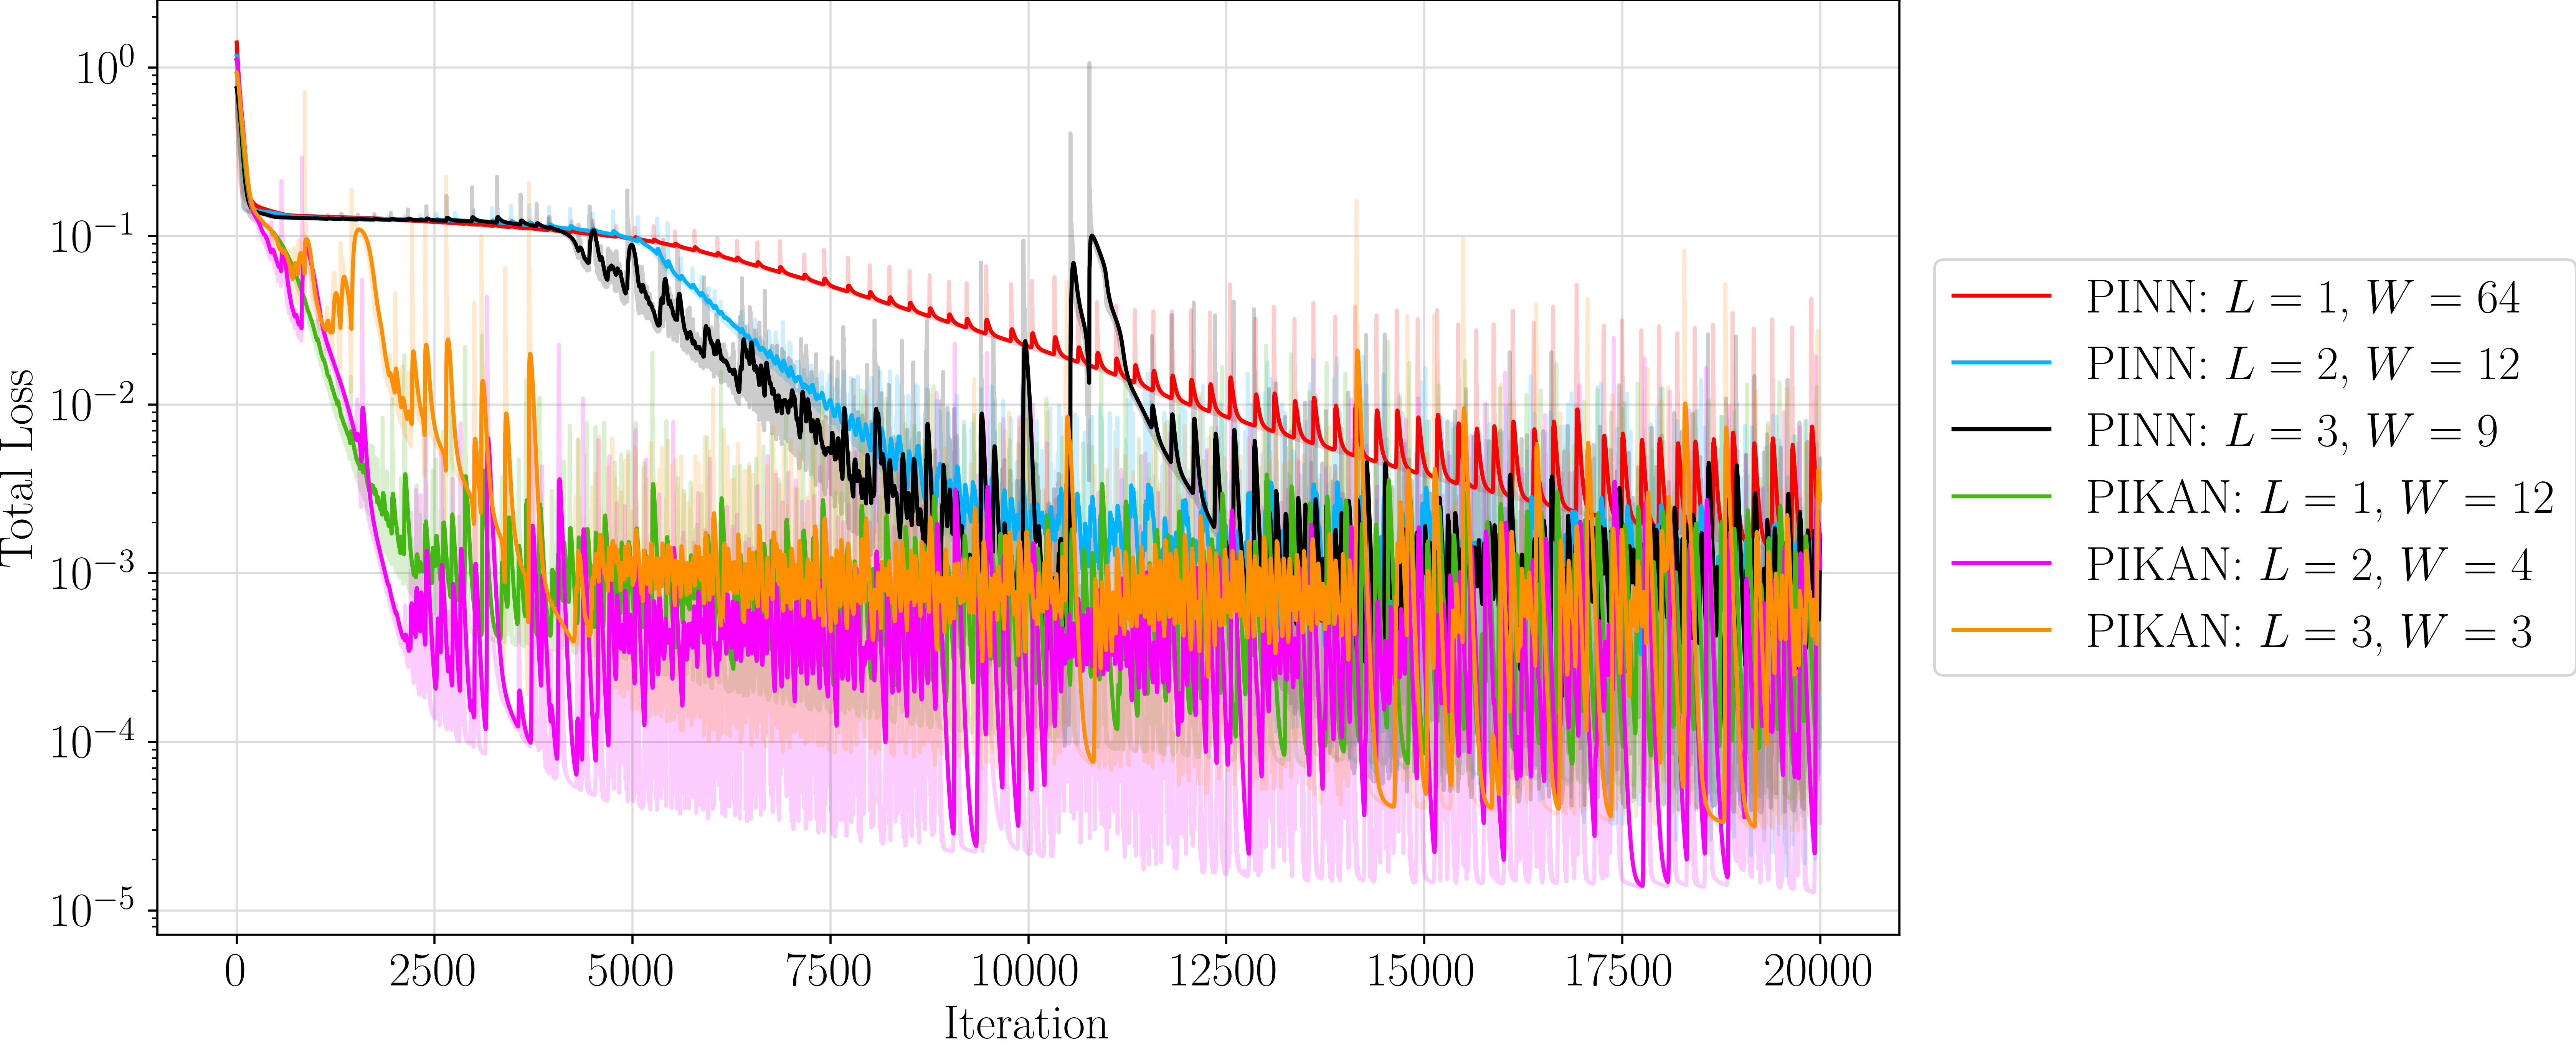
Task: Click the 10^-3 y-axis tick label
Action: pos(92,572)
